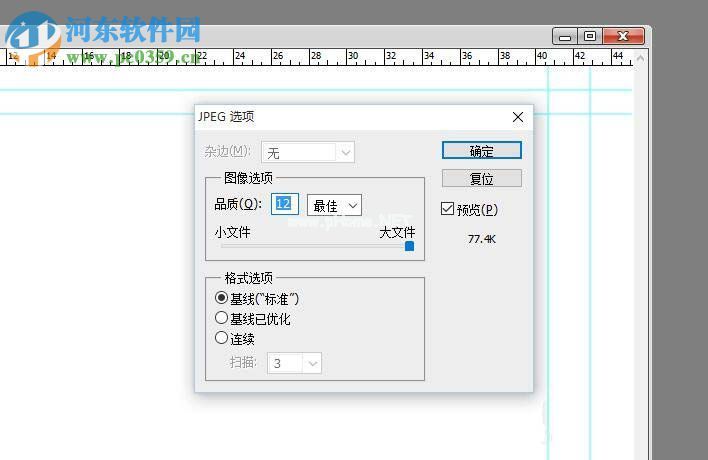Select the 基线("标准") radio option
This screenshot has width=708, height=460.
coord(221,298)
